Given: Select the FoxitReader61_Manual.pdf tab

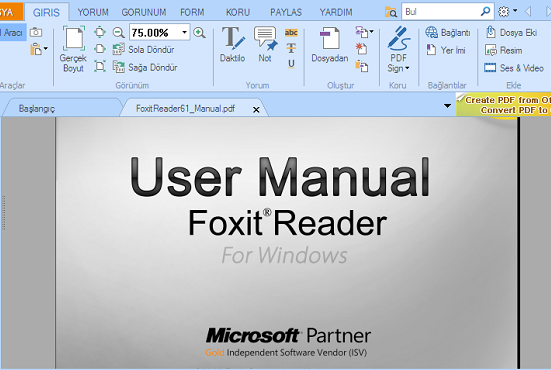Looking at the screenshot, I should coord(185,109).
